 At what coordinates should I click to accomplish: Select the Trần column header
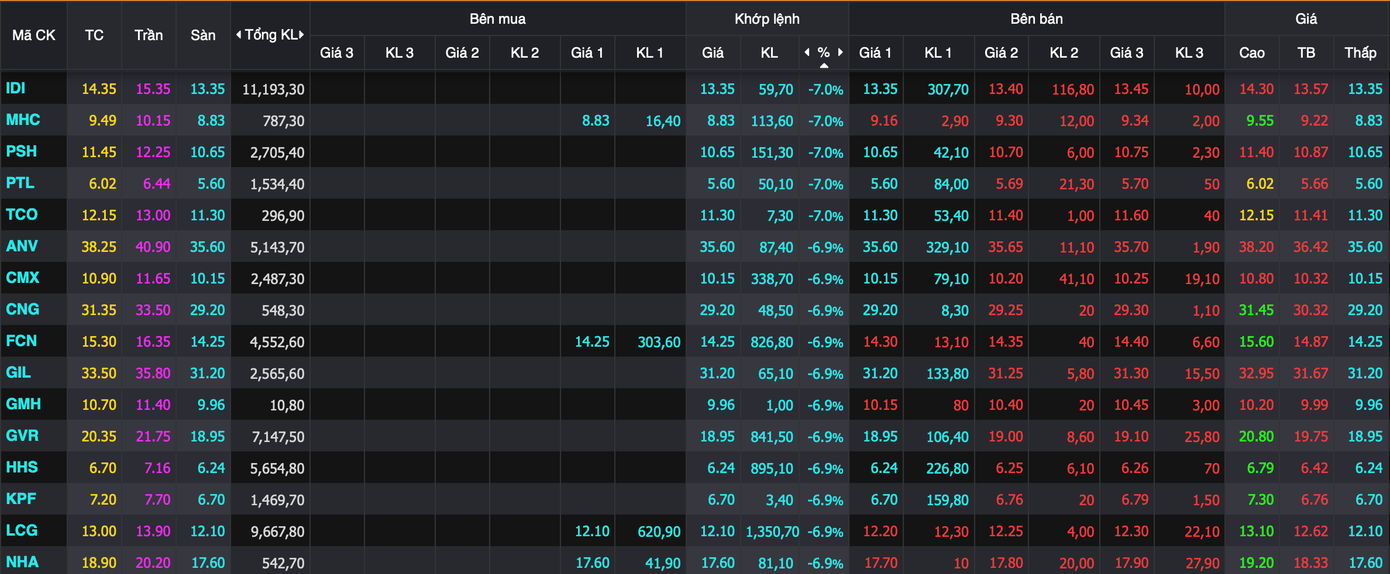click(149, 35)
